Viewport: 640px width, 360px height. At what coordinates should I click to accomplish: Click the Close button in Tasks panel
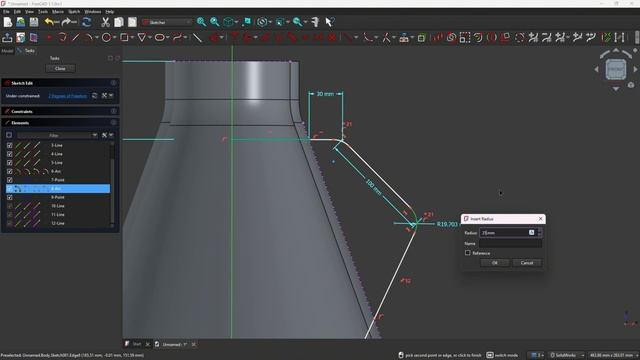click(60, 69)
